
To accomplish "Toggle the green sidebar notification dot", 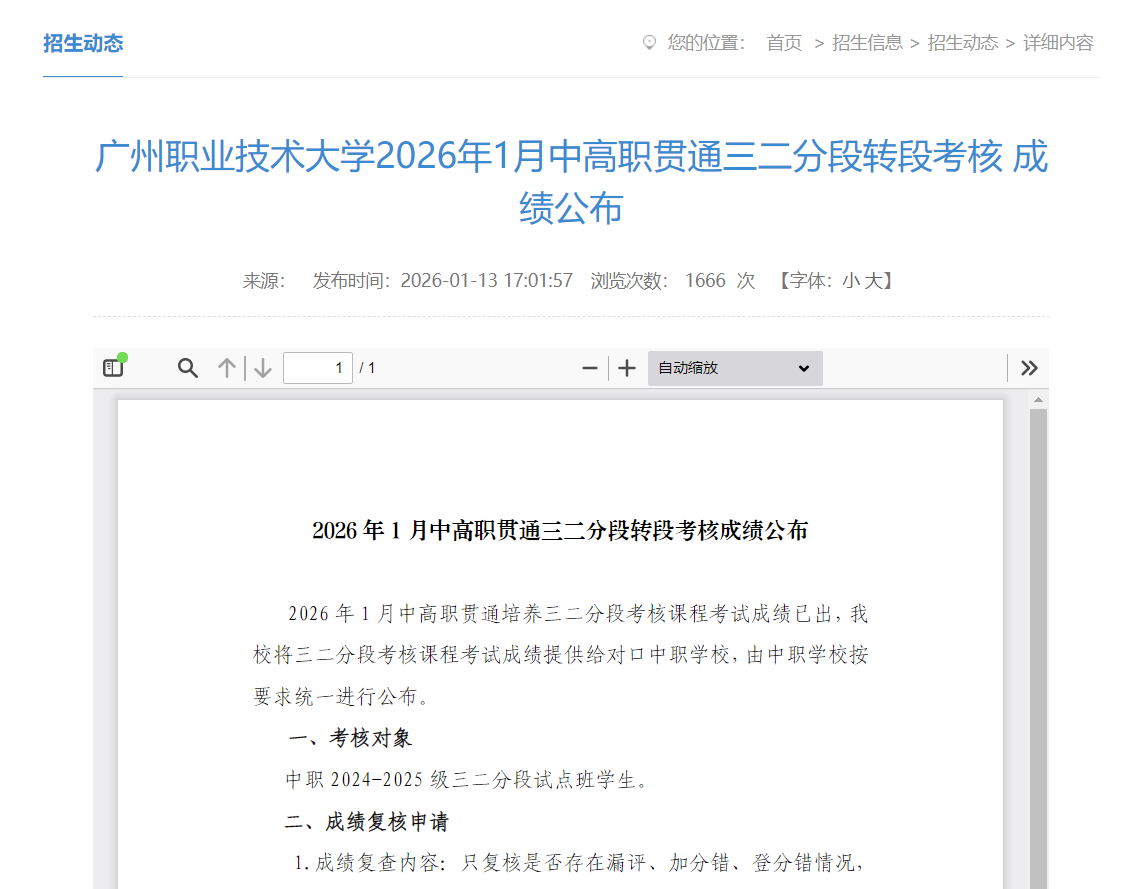I will coord(122,358).
